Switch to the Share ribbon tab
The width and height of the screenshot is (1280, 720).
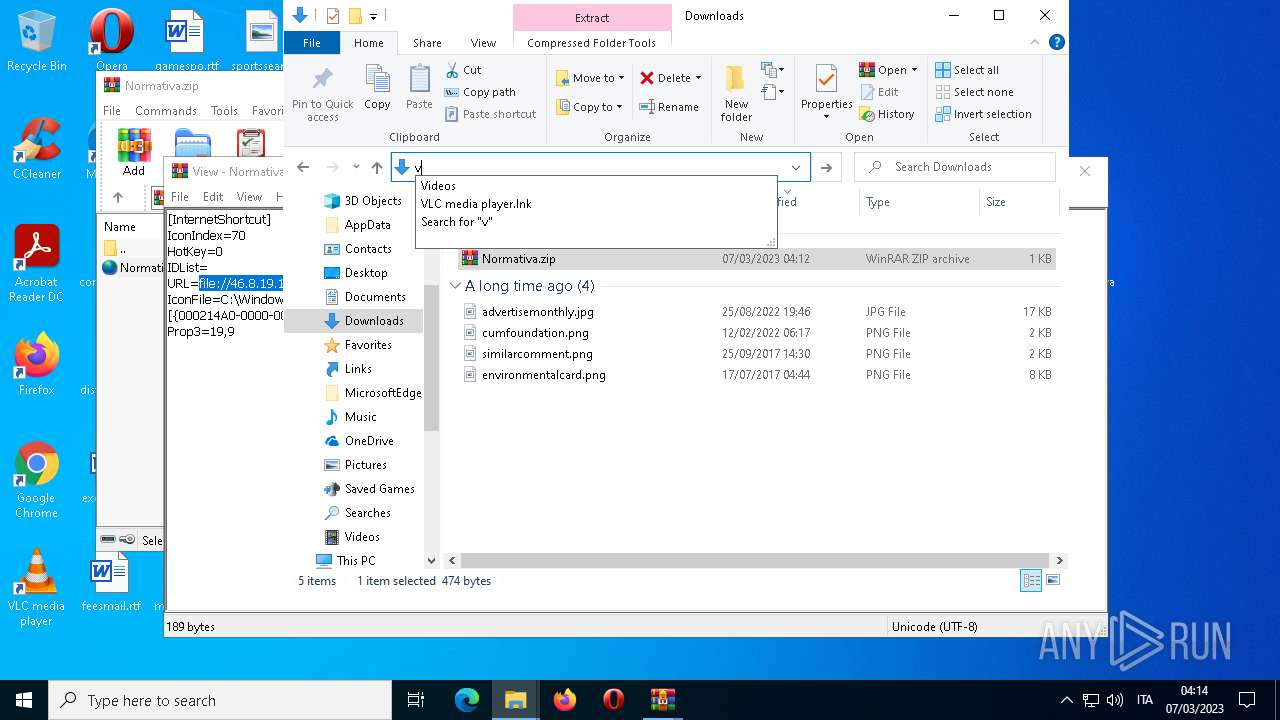(x=427, y=43)
